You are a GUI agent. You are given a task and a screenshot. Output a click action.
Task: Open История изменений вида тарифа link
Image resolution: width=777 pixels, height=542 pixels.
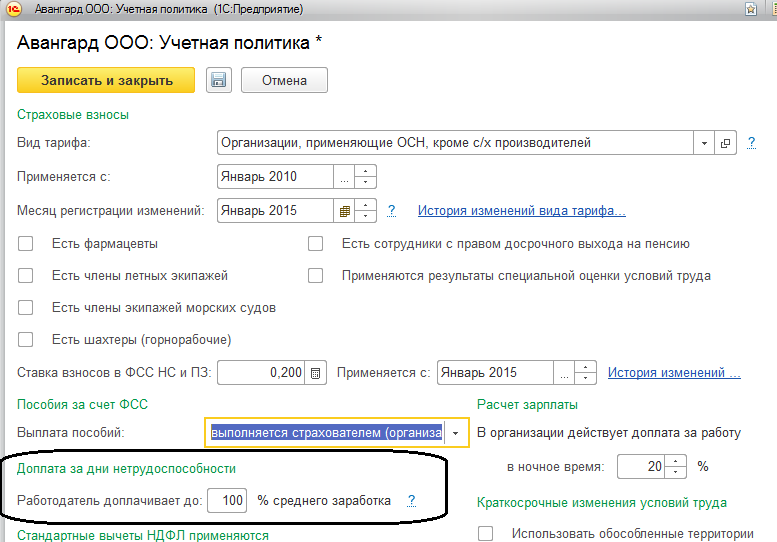(521, 211)
